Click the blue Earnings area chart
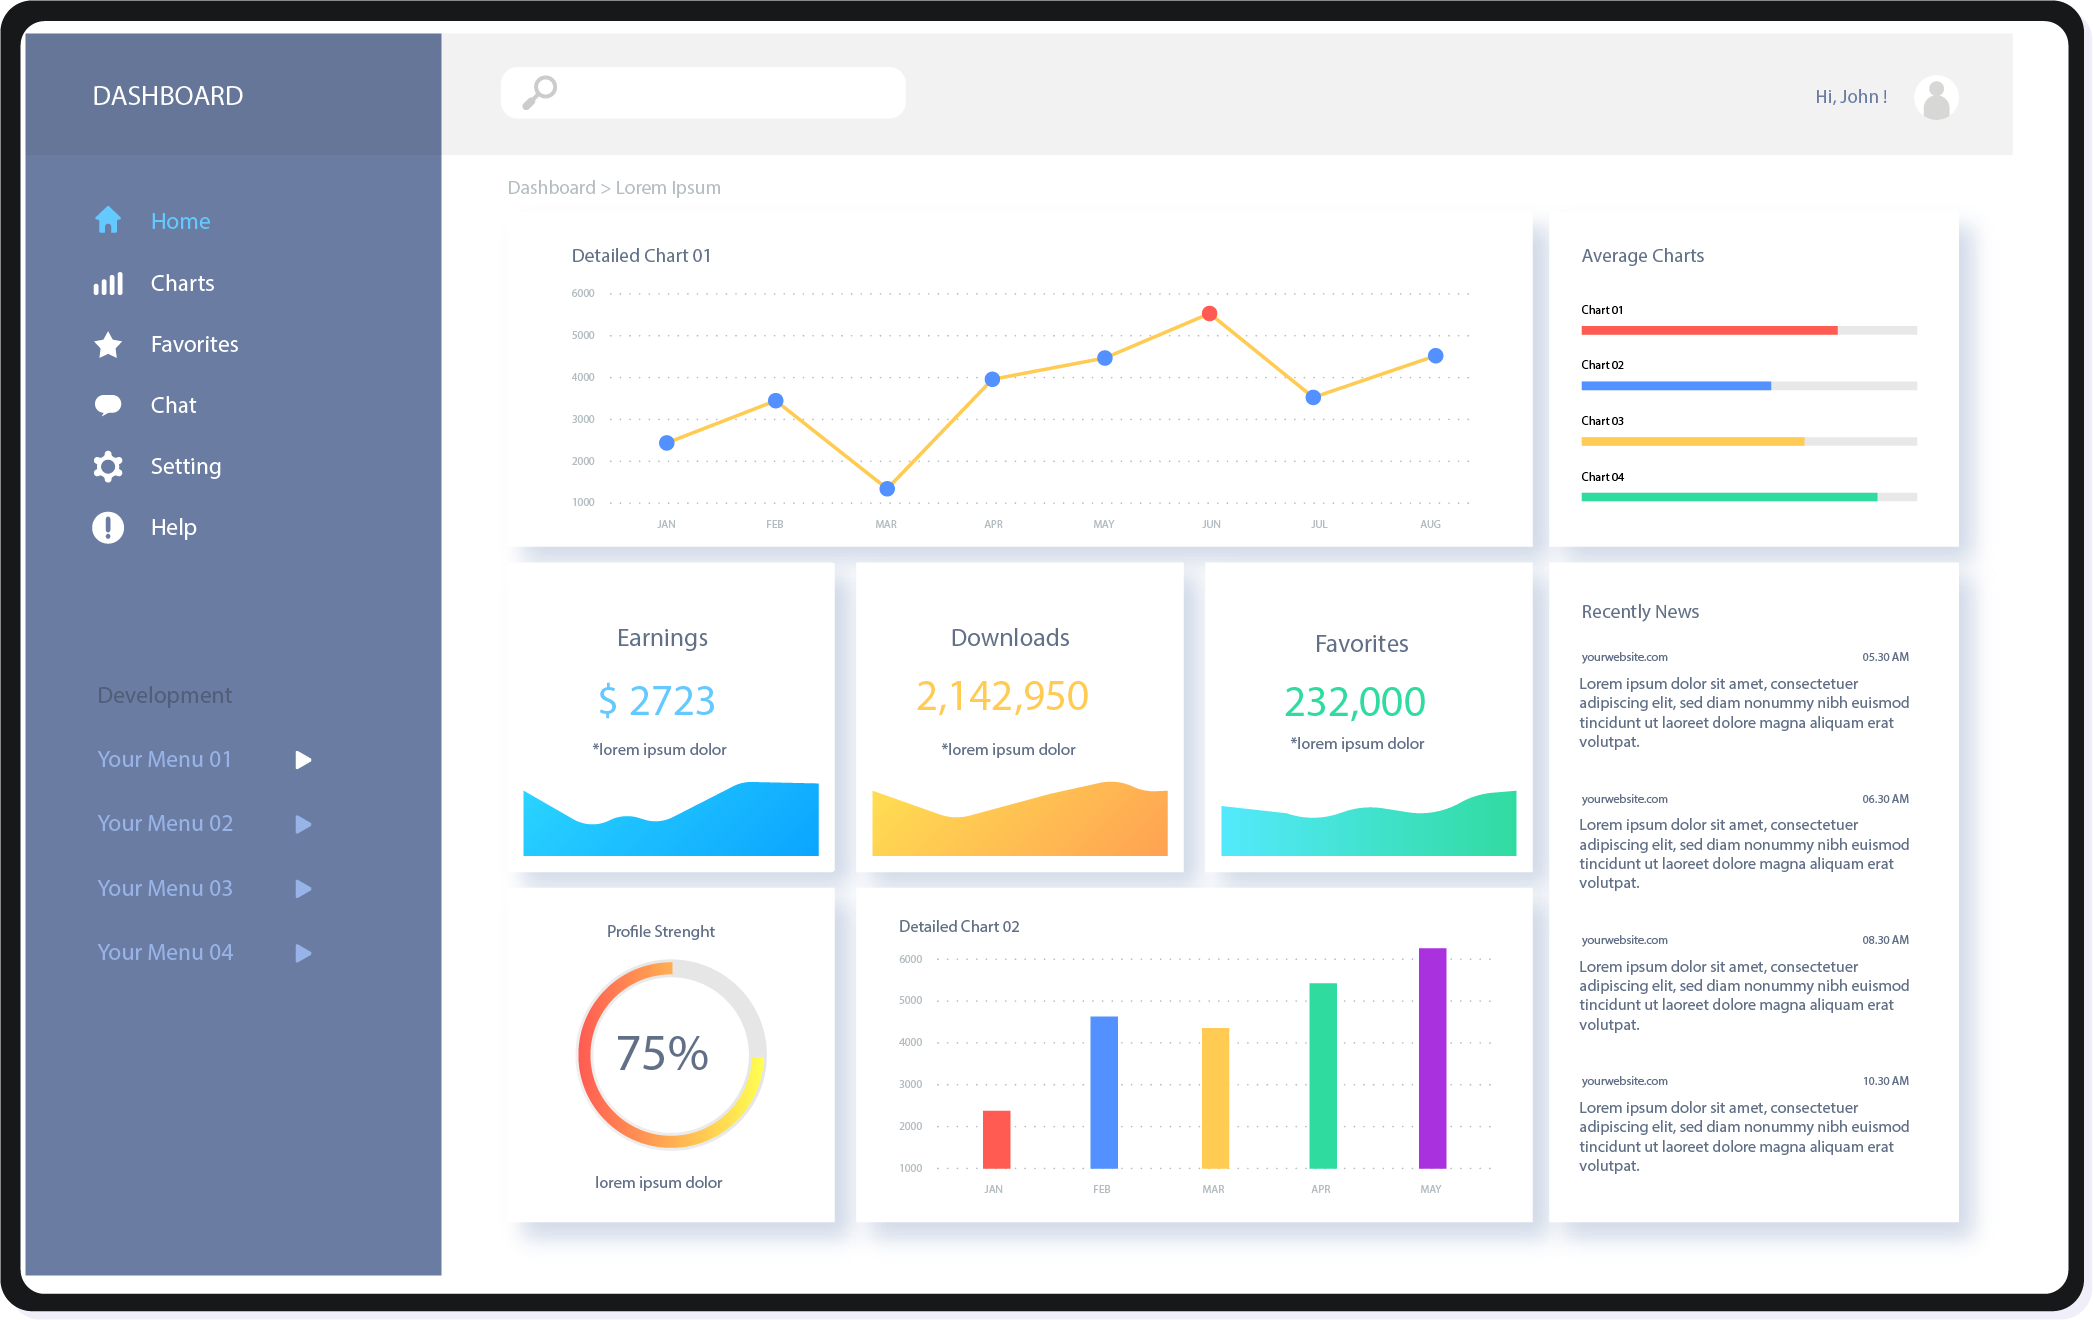2093x1320 pixels. coord(671,819)
